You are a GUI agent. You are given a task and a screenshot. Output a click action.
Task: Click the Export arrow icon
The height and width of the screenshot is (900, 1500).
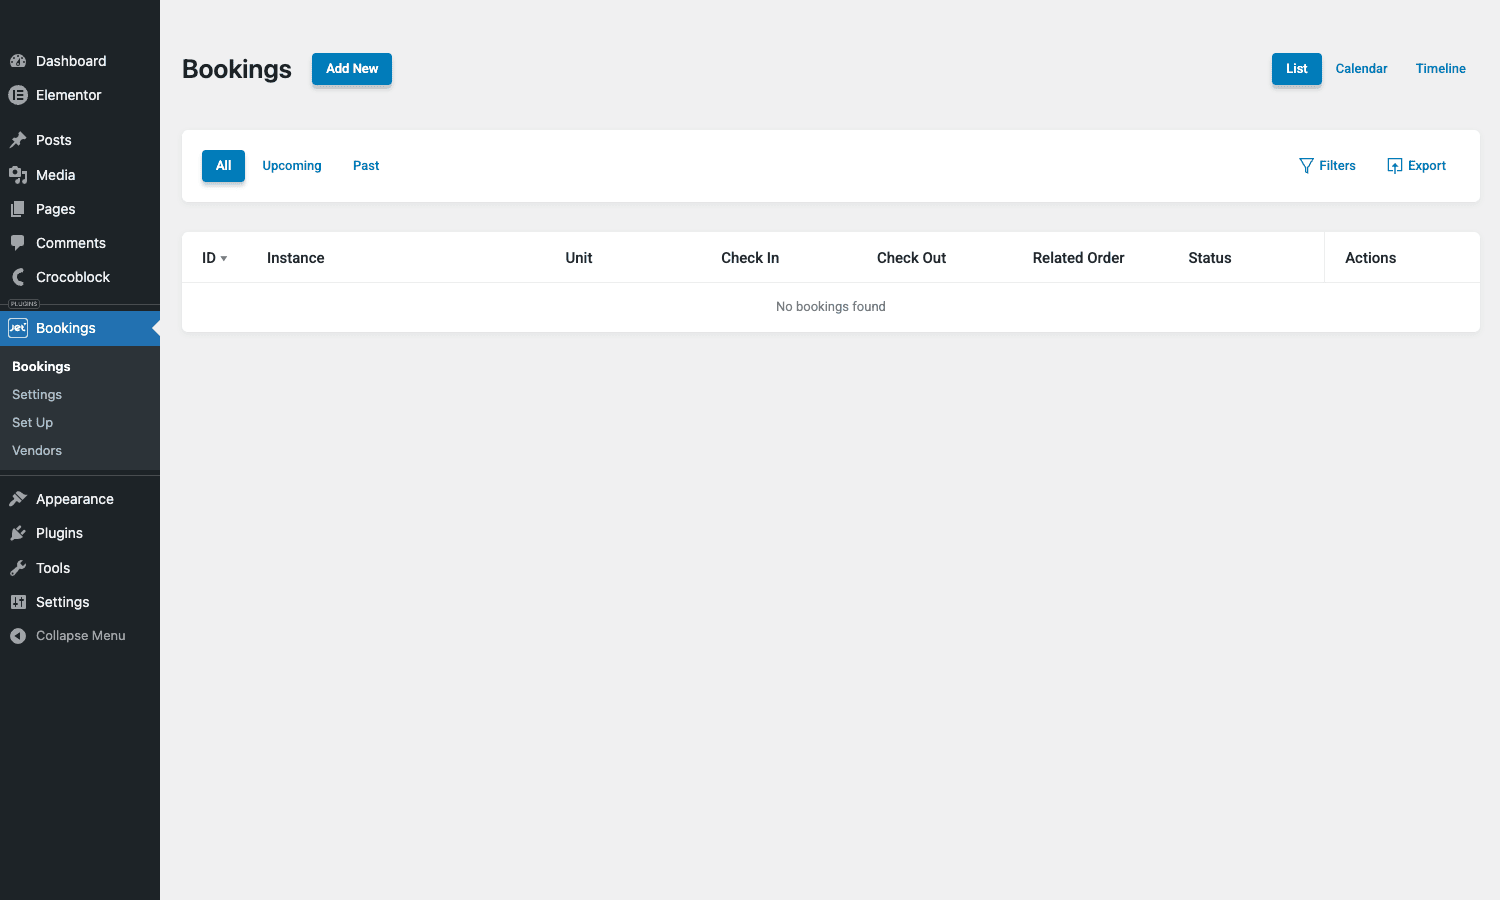tap(1395, 166)
